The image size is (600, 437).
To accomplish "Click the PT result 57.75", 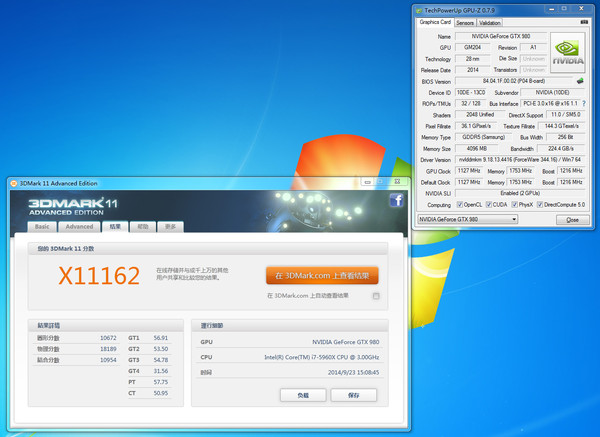I will pyautogui.click(x=161, y=382).
